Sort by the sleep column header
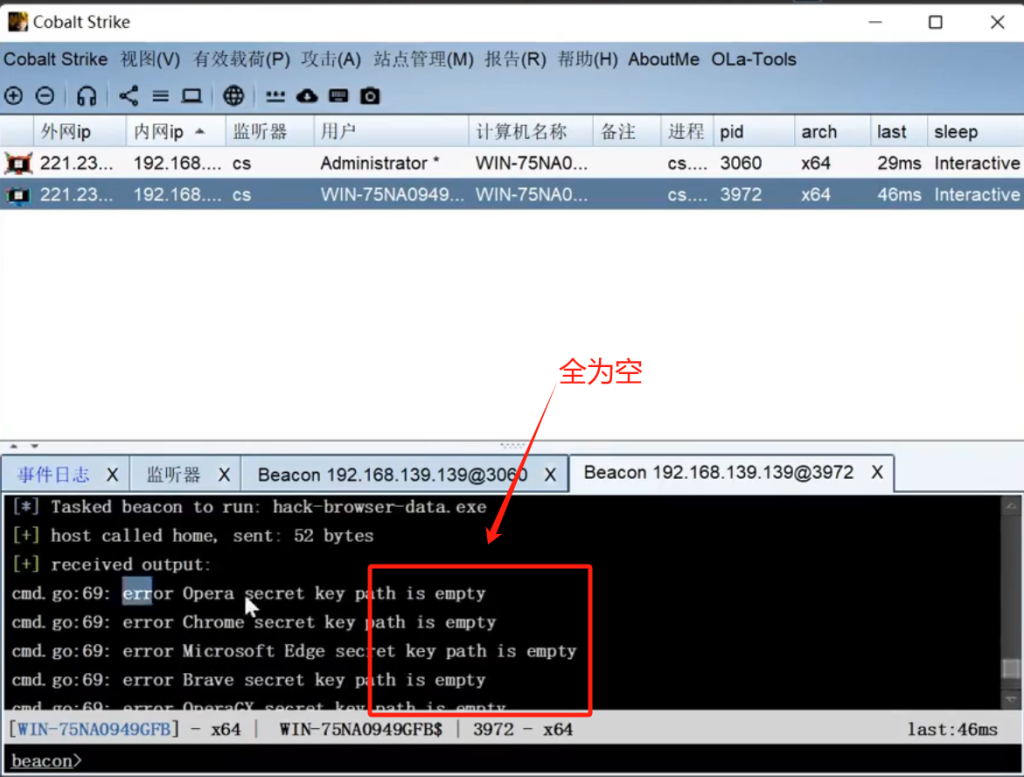Screen dimensions: 1024x777 point(976,132)
